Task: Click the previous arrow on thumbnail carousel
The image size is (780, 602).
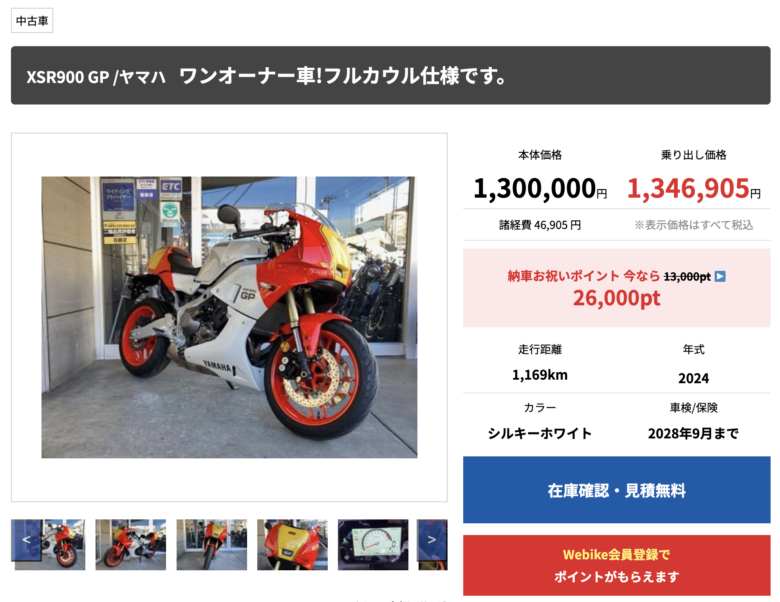Action: [x=26, y=540]
